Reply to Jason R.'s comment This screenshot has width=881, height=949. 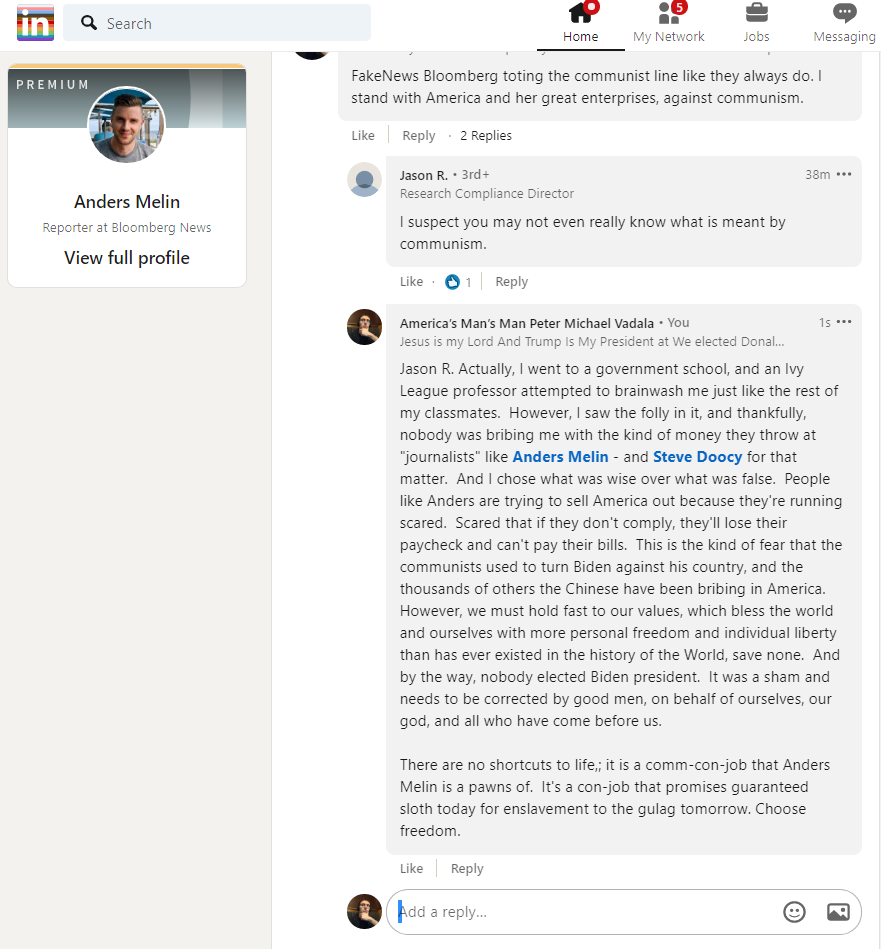511,282
